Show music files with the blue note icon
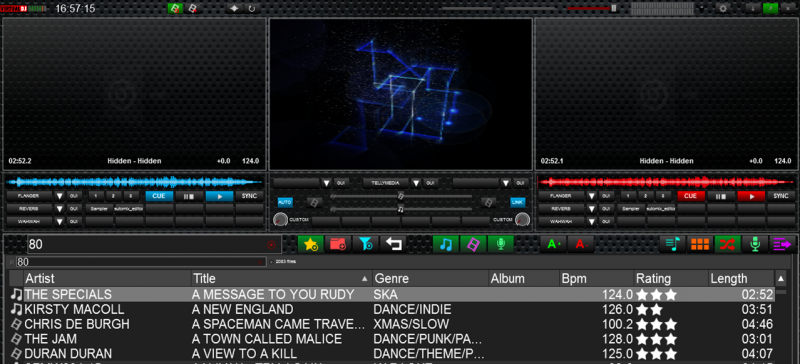The height and width of the screenshot is (364, 800). pos(446,244)
